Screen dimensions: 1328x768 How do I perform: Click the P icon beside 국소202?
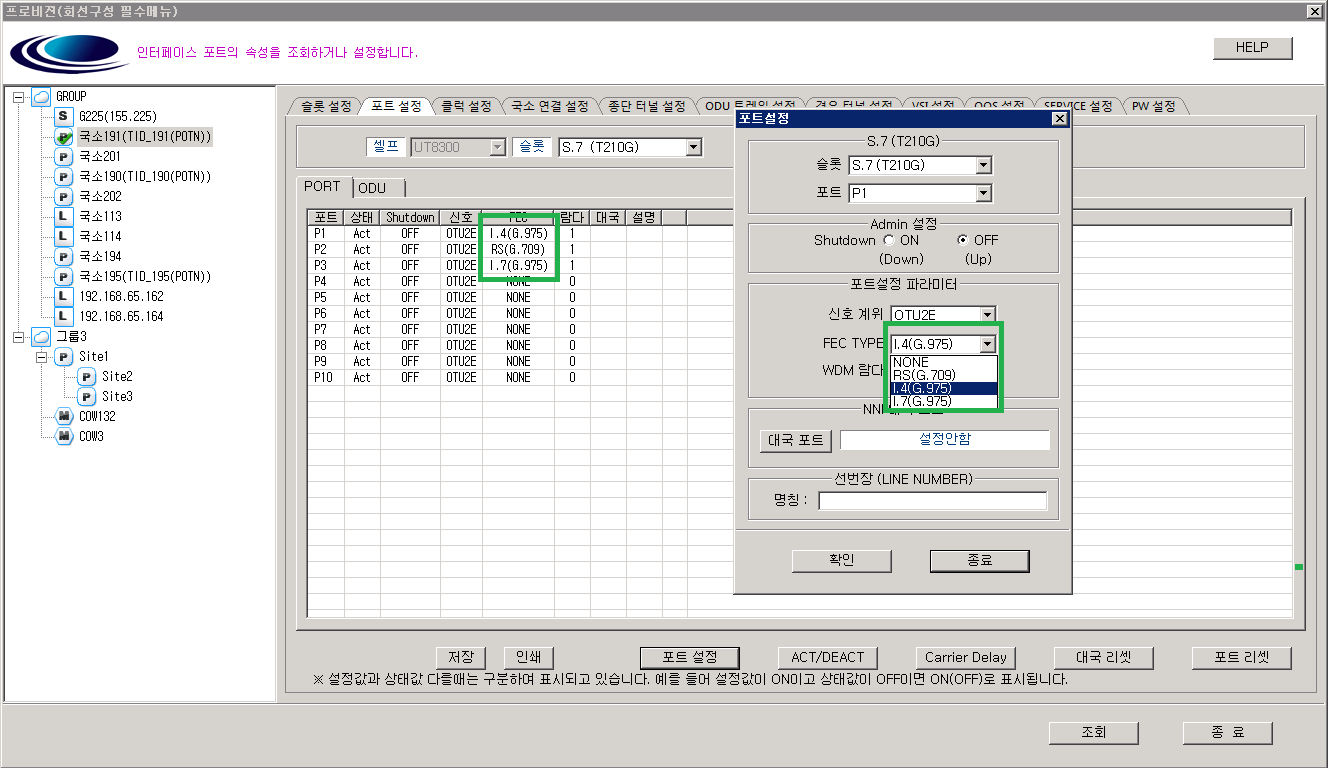(64, 196)
